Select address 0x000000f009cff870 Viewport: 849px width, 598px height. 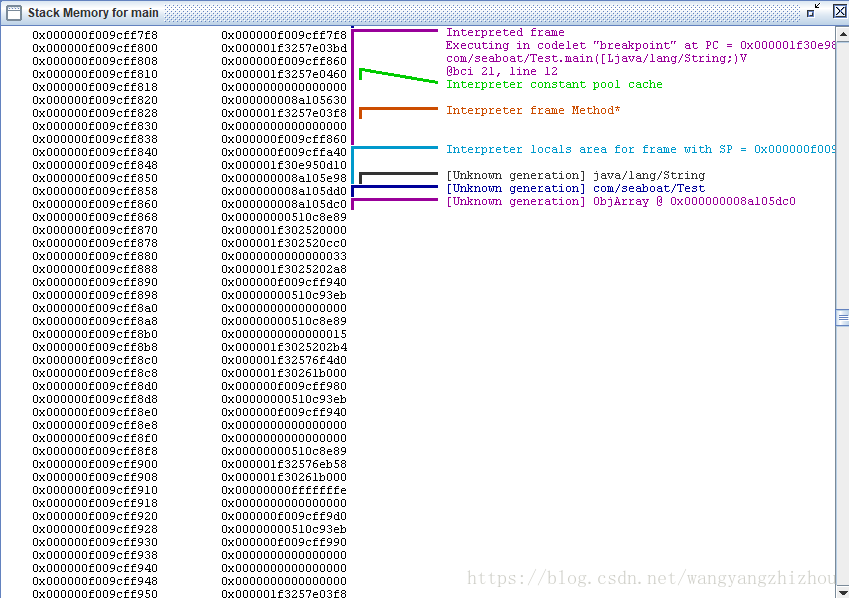click(x=95, y=230)
